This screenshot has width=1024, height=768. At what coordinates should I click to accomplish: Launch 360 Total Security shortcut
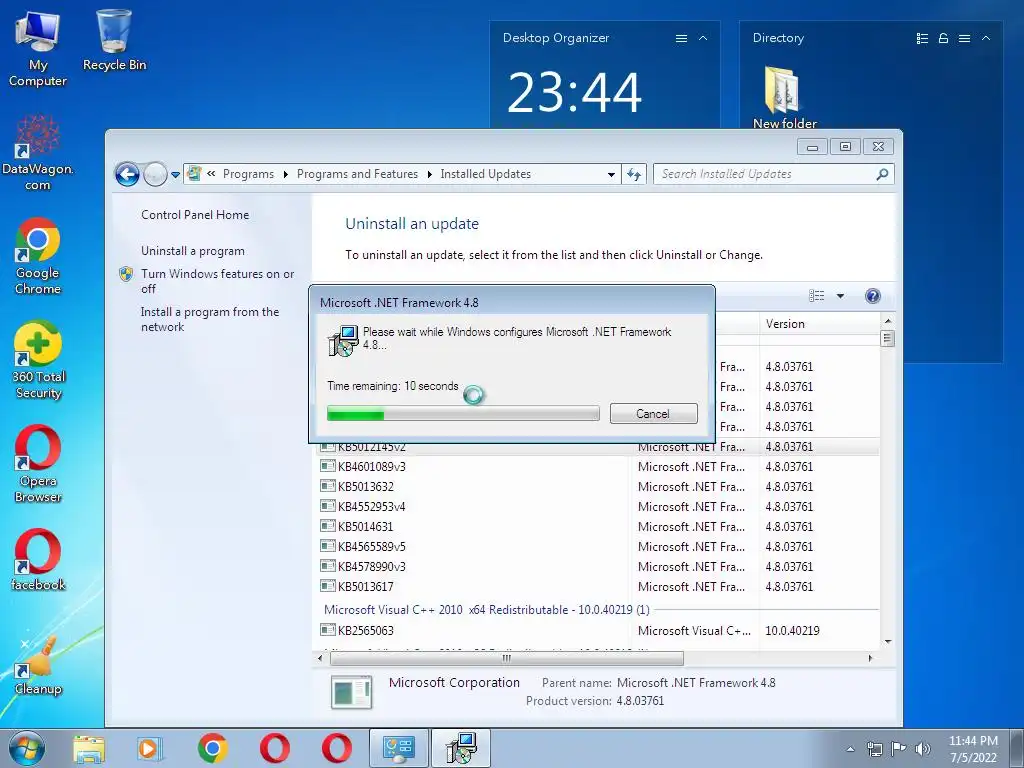[38, 360]
